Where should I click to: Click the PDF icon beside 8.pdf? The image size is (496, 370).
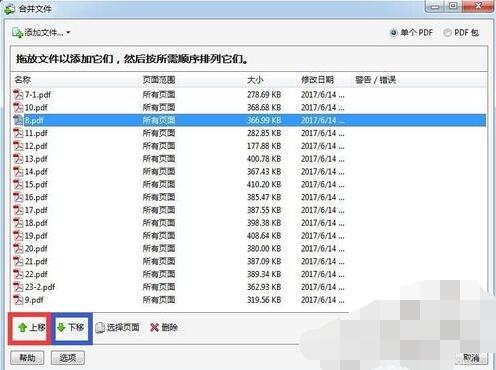pos(18,120)
